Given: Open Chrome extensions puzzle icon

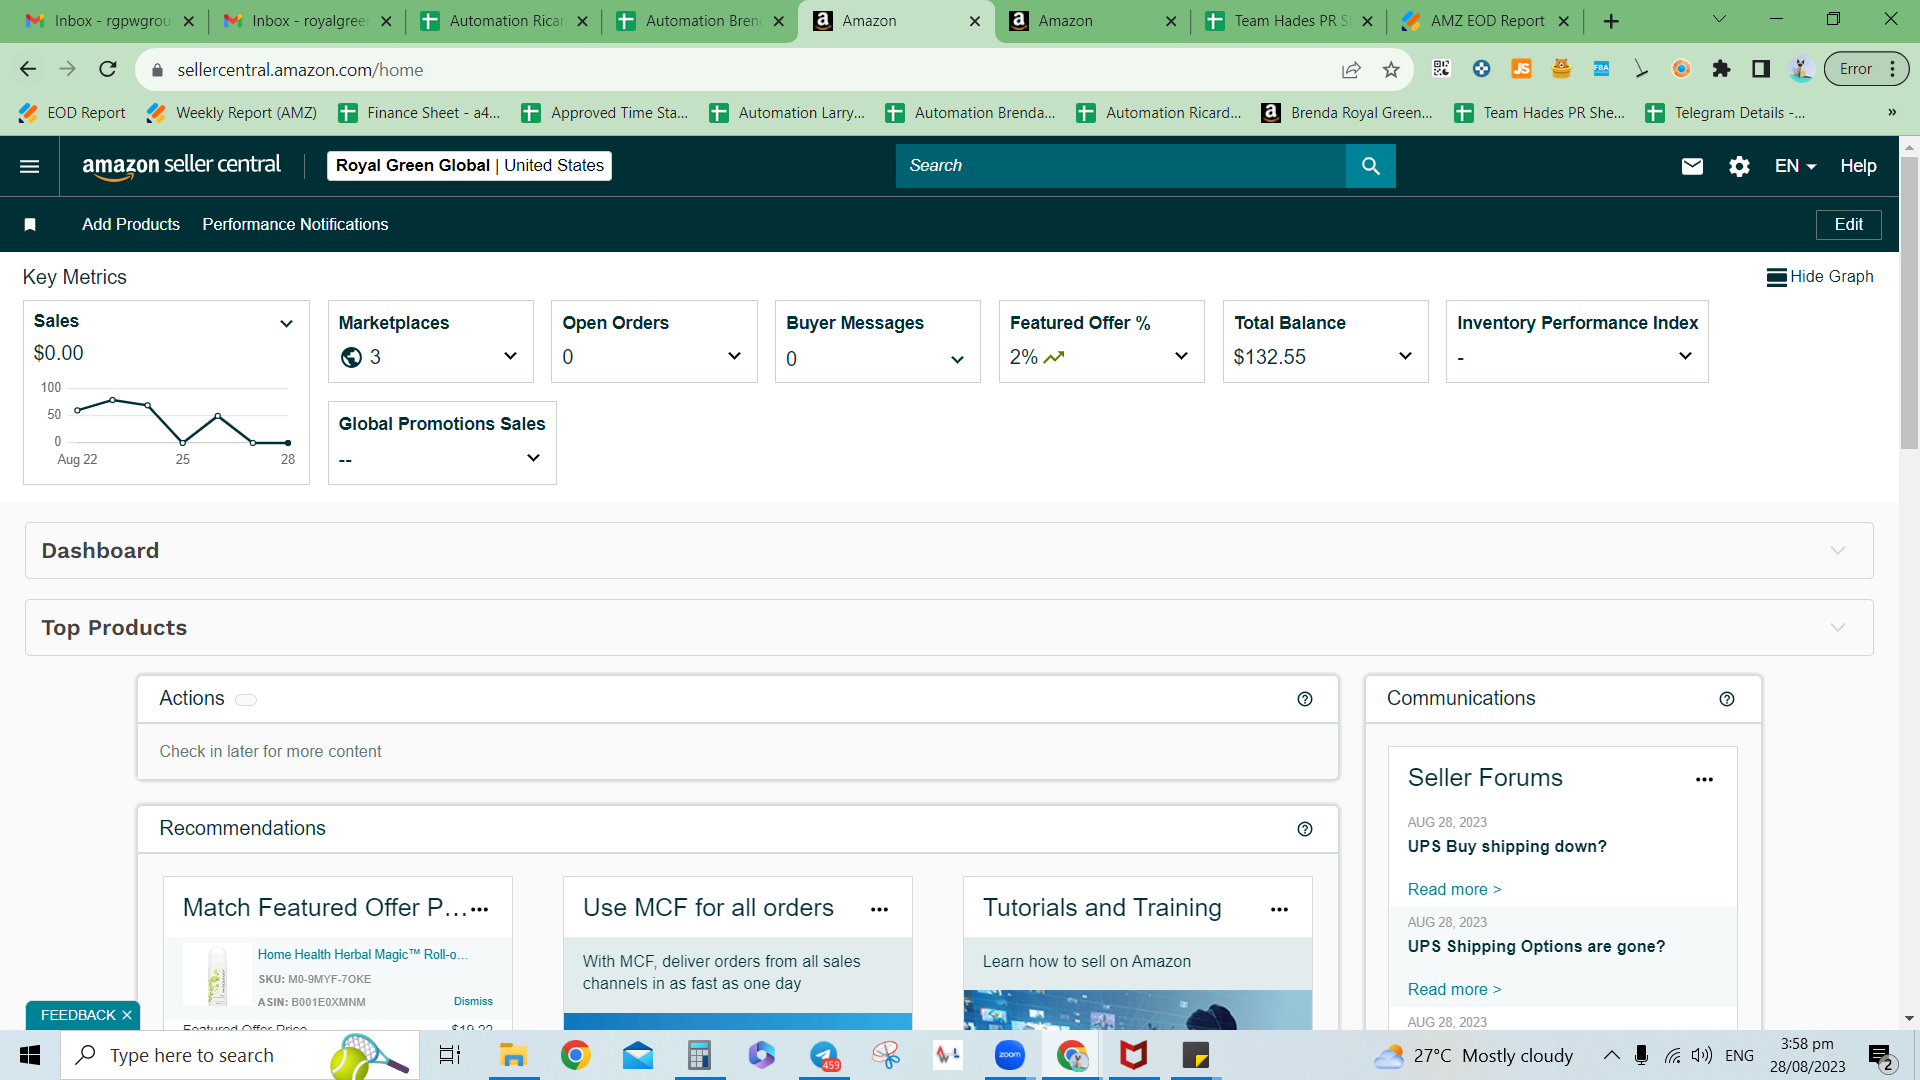Looking at the screenshot, I should coord(1721,69).
